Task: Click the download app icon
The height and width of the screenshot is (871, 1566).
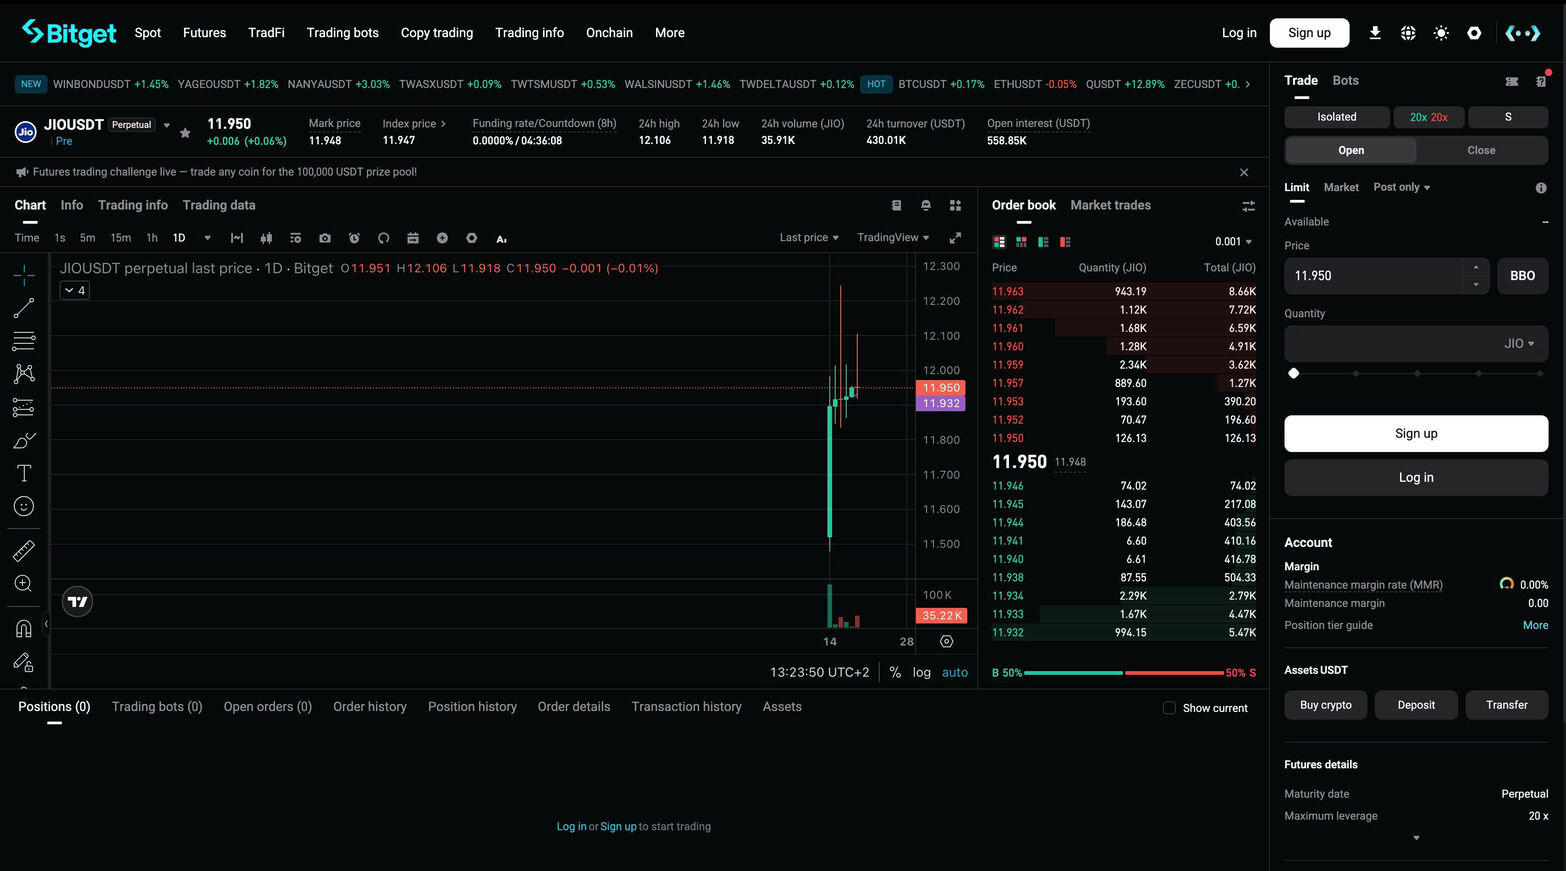Action: 1375,33
